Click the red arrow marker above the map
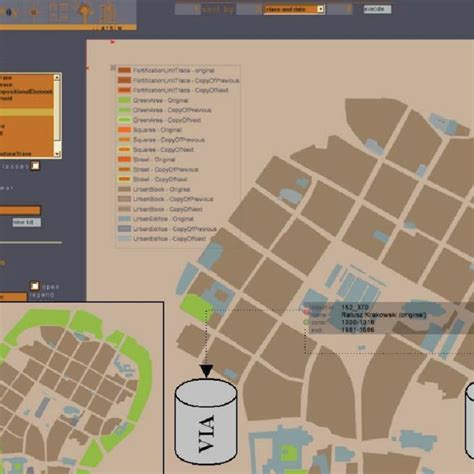The height and width of the screenshot is (474, 474). click(x=113, y=42)
